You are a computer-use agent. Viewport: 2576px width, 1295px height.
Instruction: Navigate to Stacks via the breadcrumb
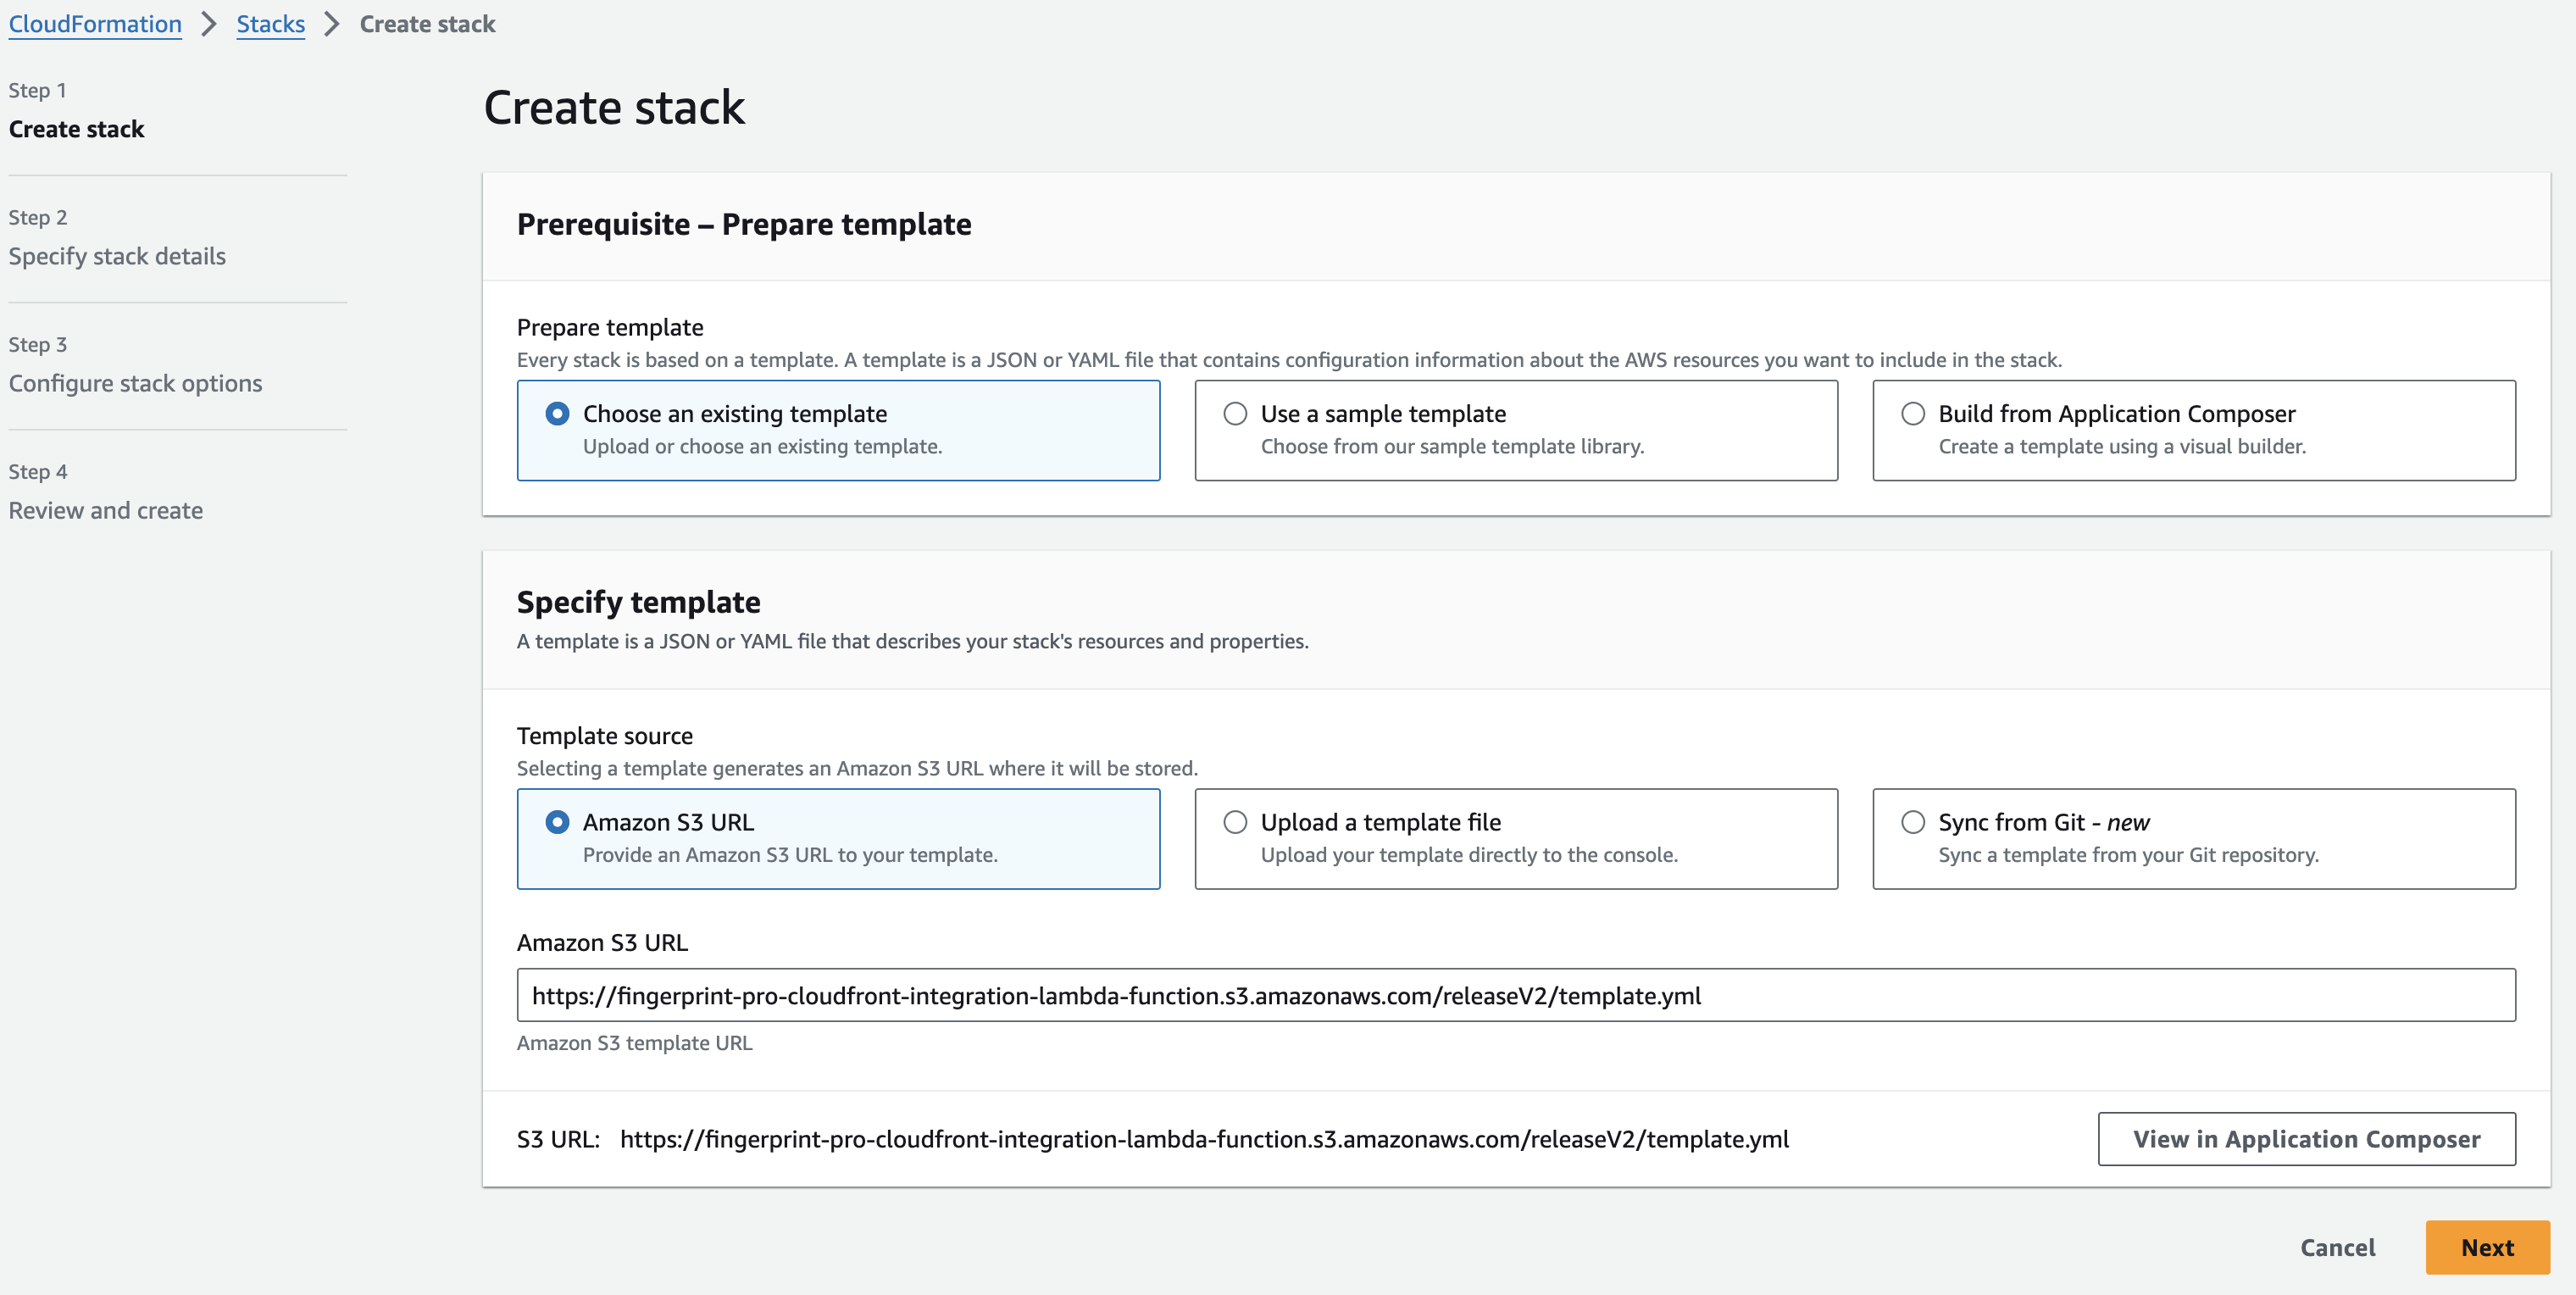[270, 23]
